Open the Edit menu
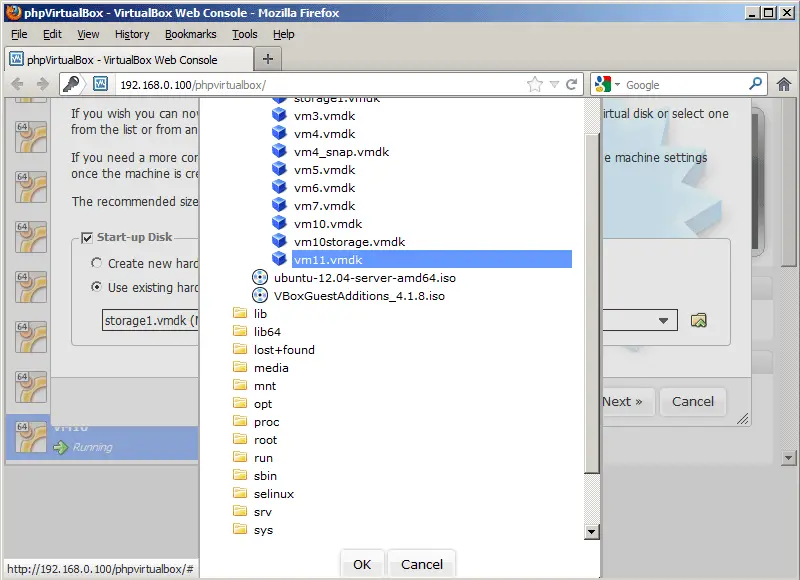 (52, 34)
